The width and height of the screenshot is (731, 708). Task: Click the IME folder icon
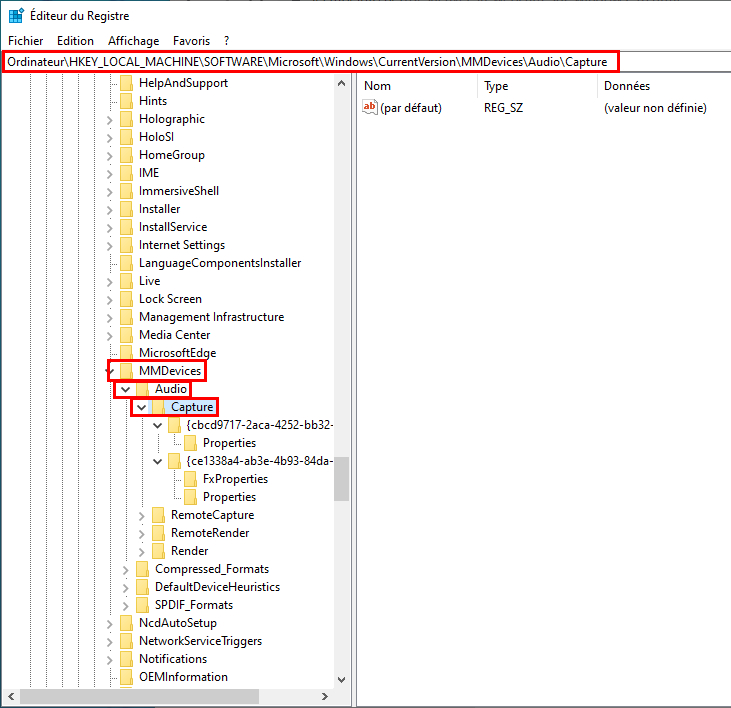(126, 173)
